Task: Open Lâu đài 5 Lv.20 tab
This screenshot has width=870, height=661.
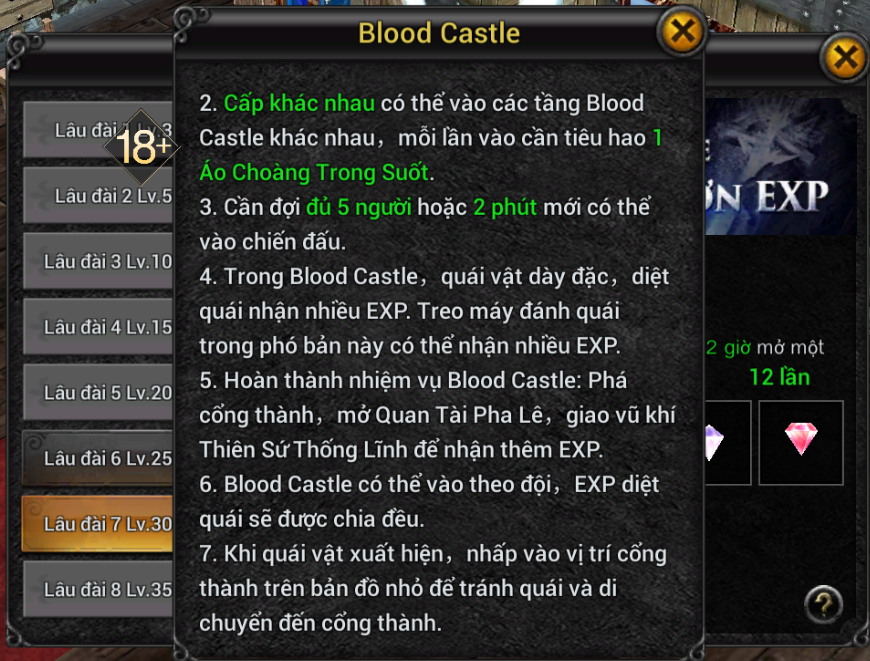Action: [98, 392]
